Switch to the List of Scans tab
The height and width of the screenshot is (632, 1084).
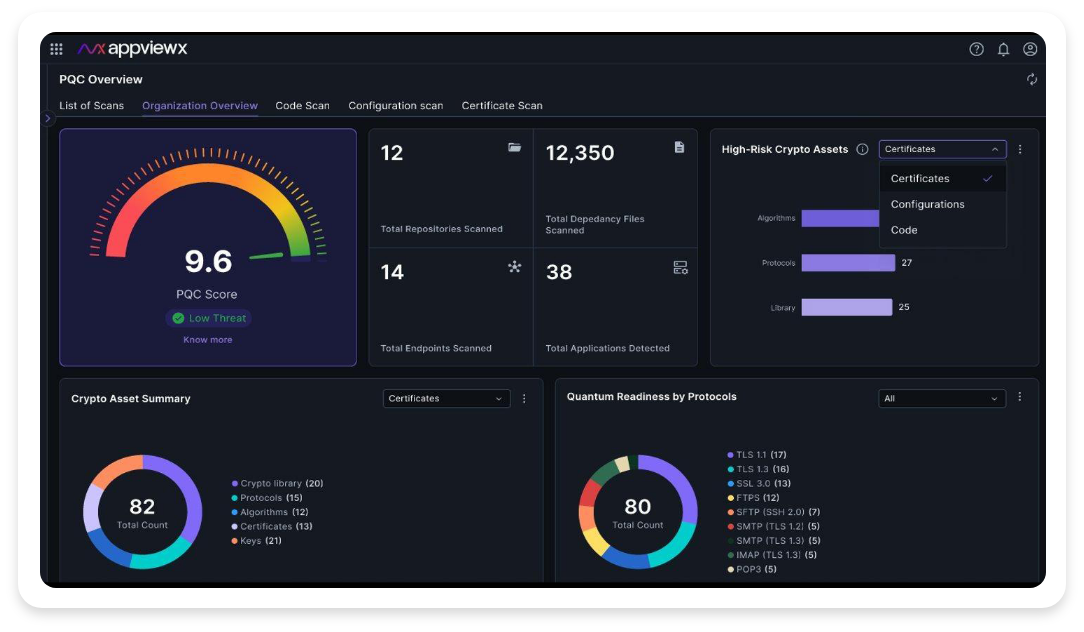[x=92, y=105]
